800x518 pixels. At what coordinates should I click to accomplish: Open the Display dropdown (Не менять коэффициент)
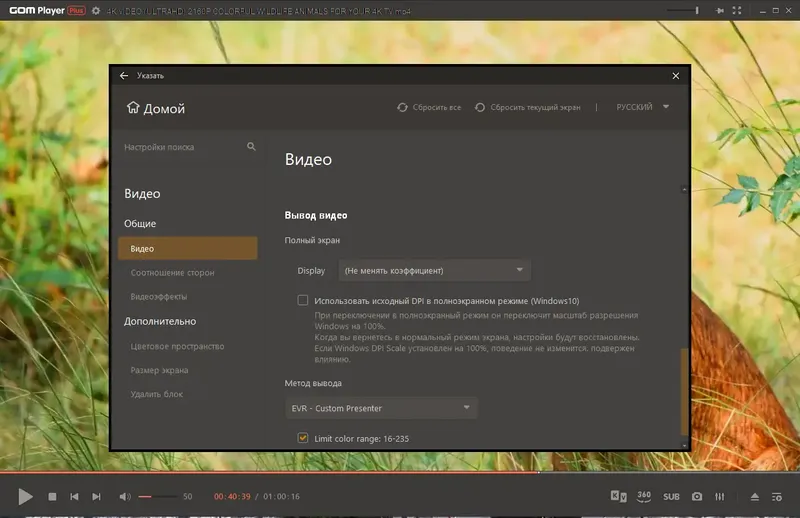(x=435, y=270)
